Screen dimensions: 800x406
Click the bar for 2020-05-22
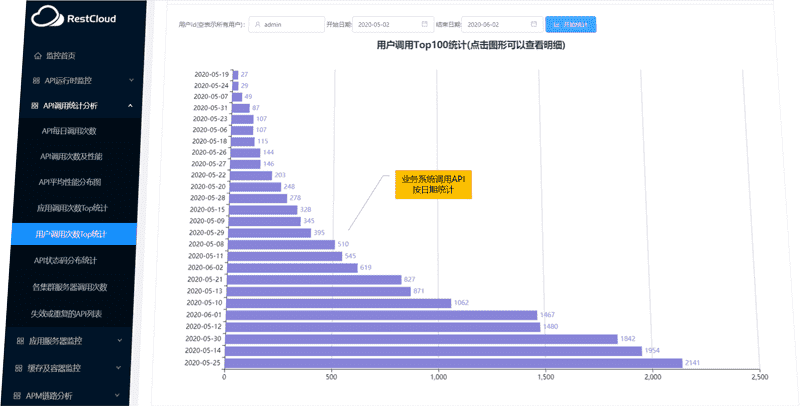click(251, 175)
